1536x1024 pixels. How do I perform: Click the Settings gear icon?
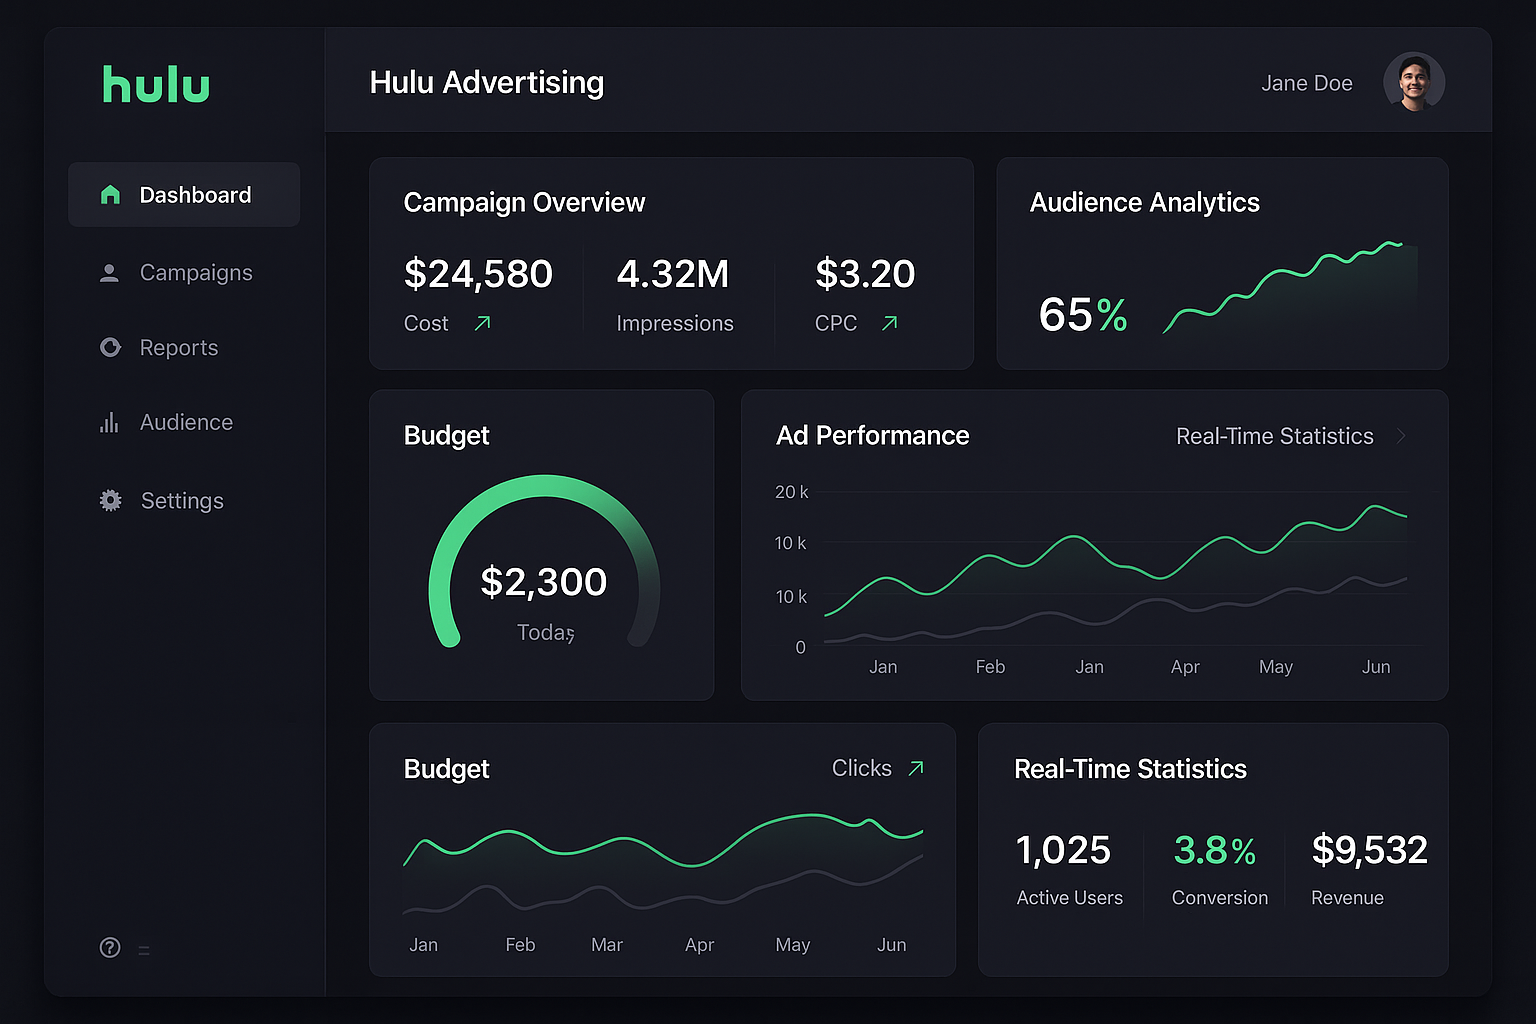pos(110,501)
